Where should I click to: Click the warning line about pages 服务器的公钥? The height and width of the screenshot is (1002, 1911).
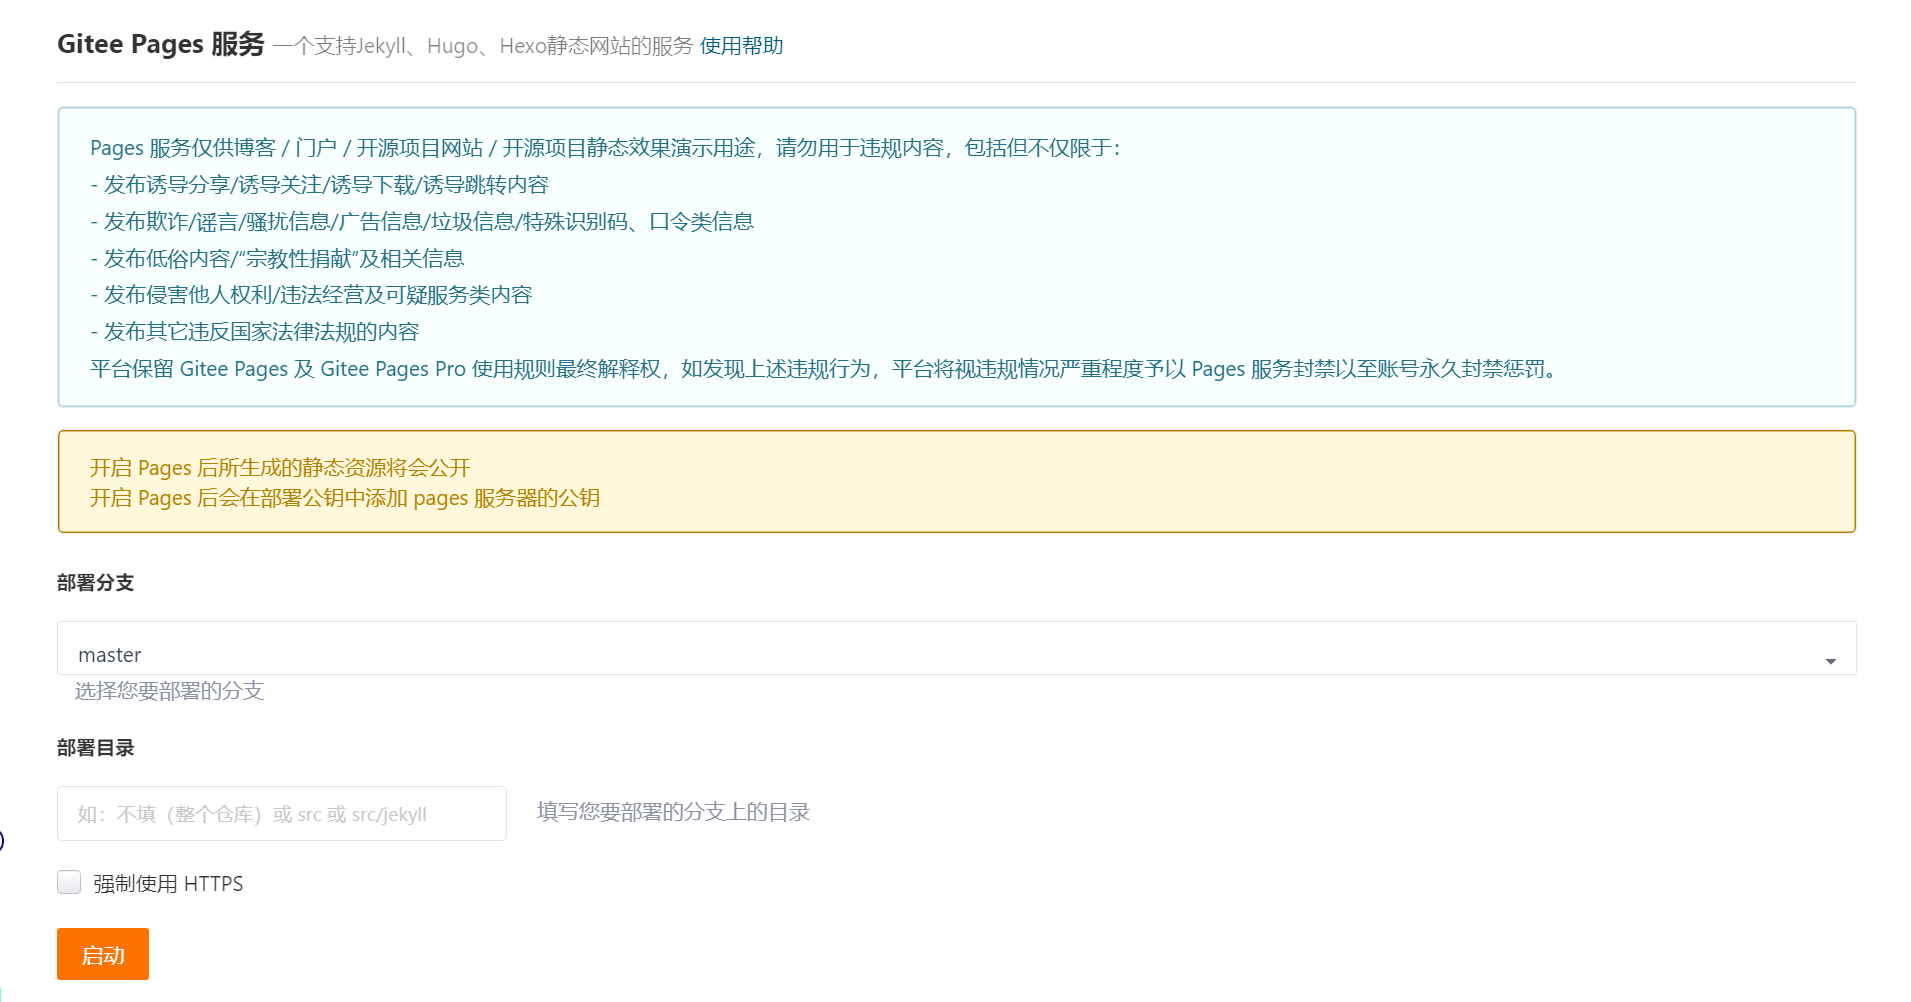pyautogui.click(x=345, y=498)
